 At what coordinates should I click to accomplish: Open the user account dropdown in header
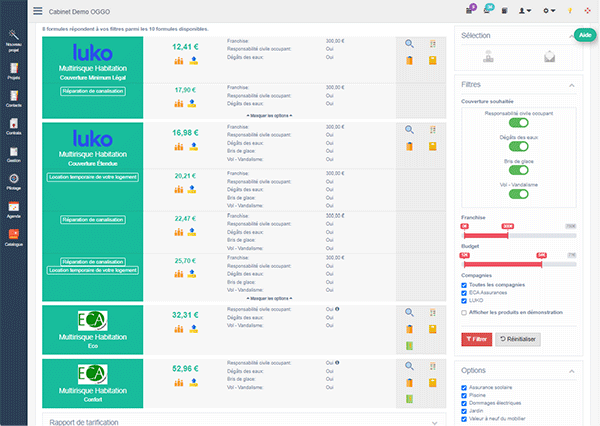pos(524,11)
